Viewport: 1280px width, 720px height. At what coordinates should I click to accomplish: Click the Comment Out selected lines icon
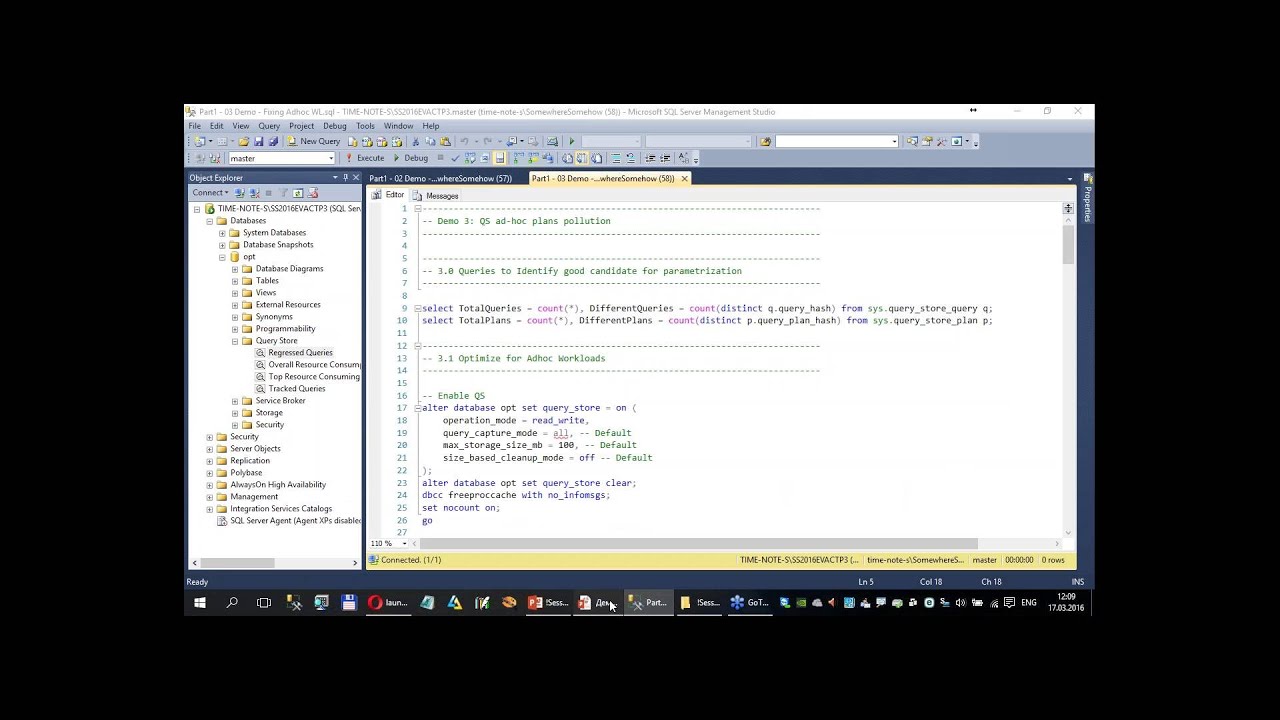click(616, 158)
